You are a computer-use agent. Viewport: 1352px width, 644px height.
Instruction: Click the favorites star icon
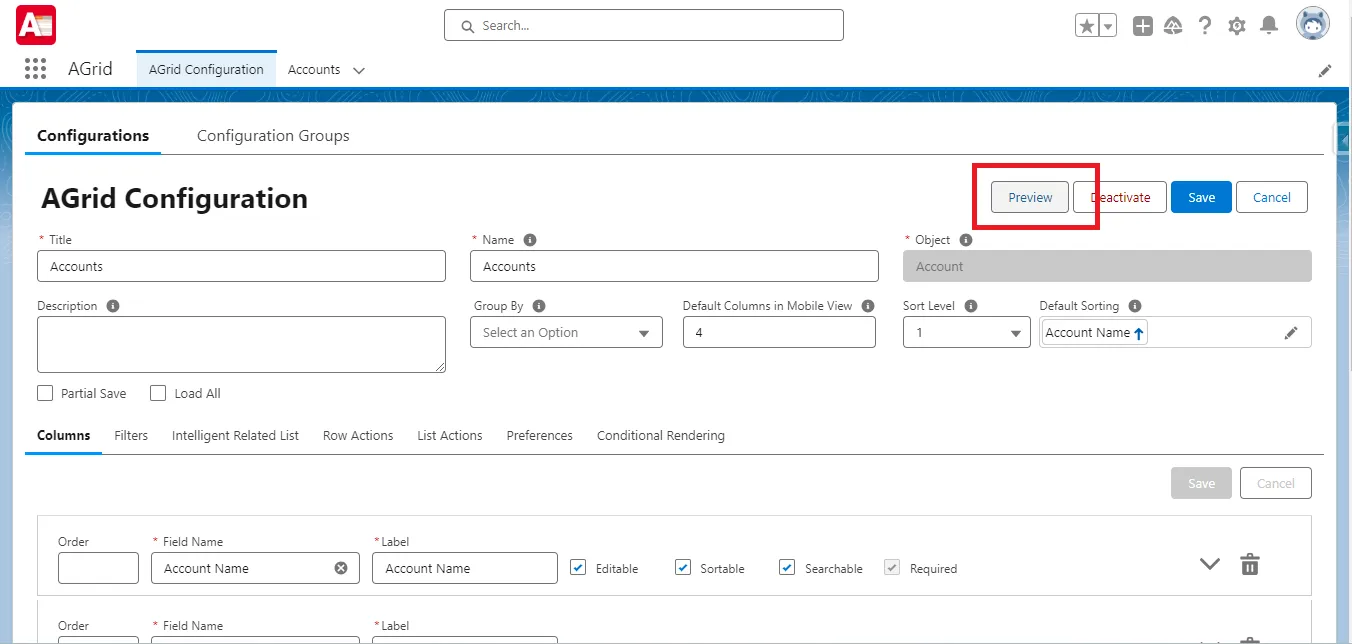click(1087, 24)
